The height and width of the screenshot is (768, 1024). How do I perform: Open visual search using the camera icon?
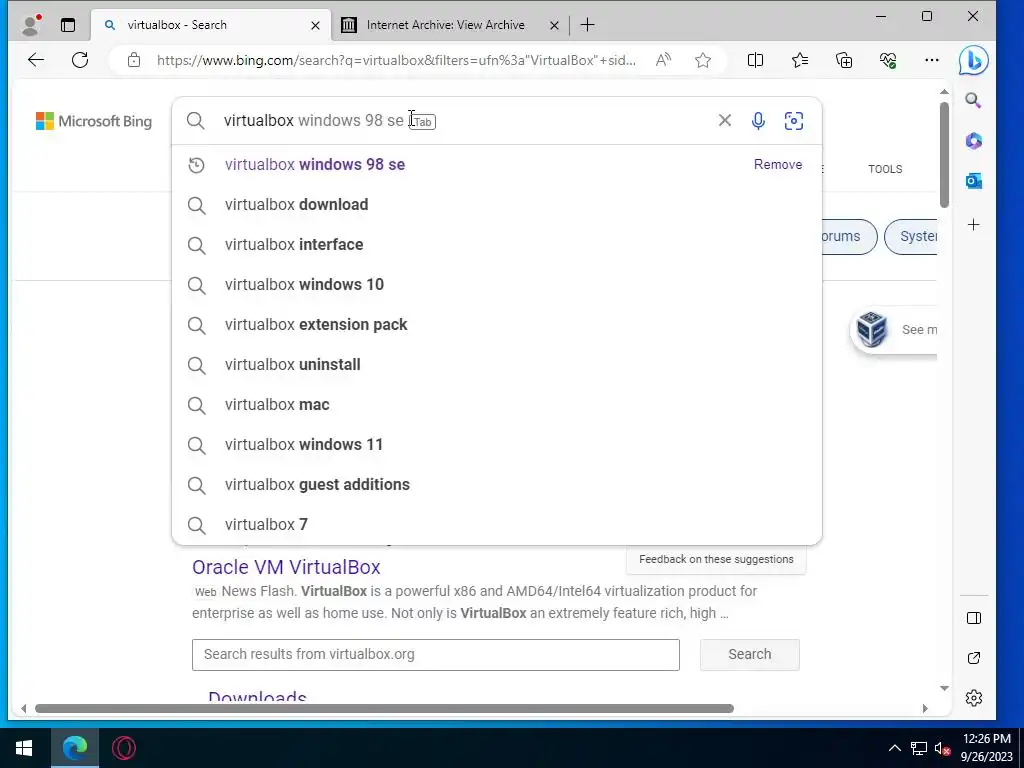tap(793, 121)
